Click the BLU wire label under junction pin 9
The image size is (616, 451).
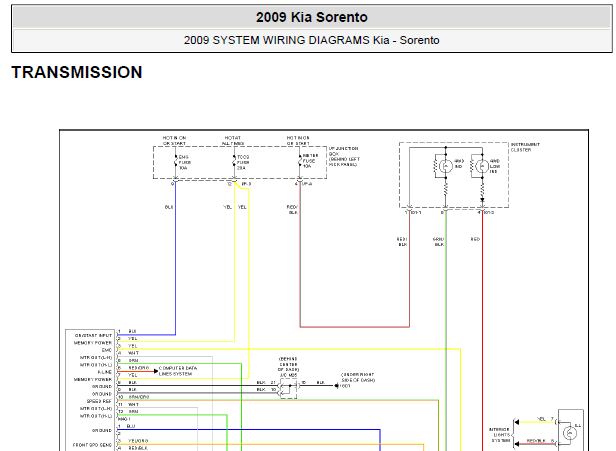point(169,207)
